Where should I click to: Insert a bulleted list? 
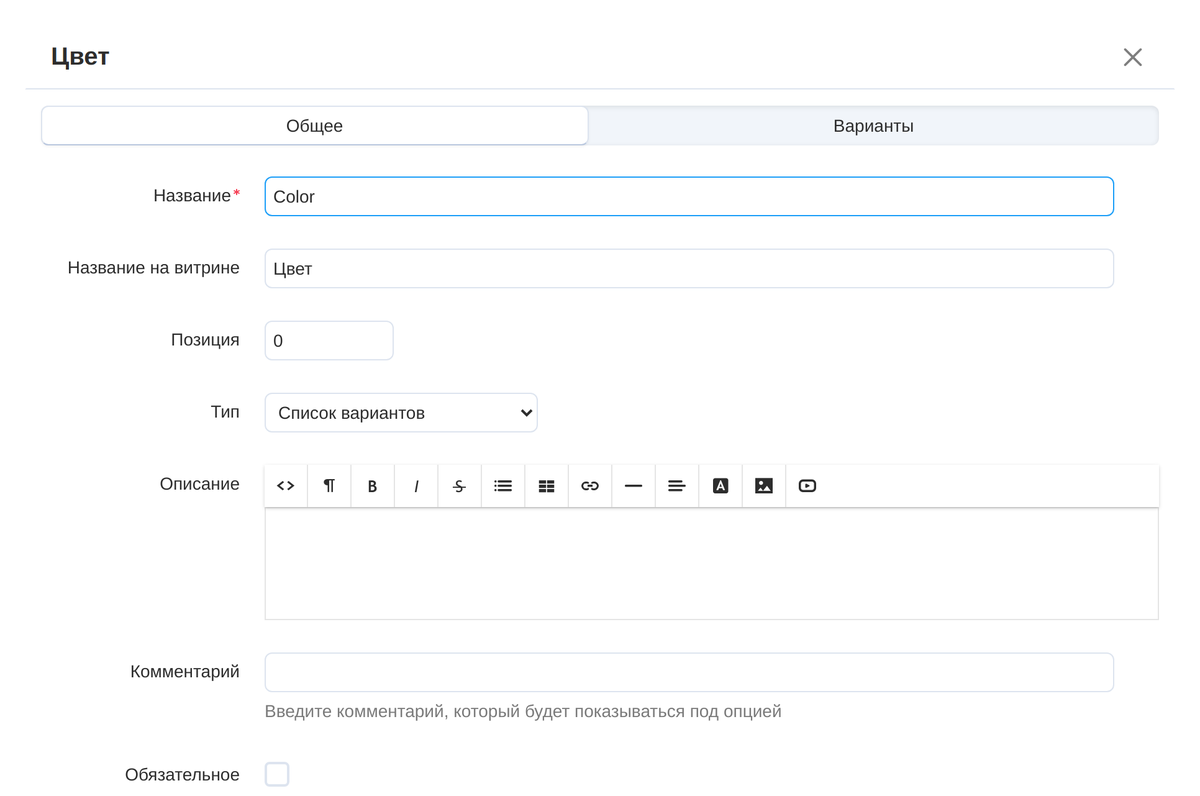[x=503, y=486]
